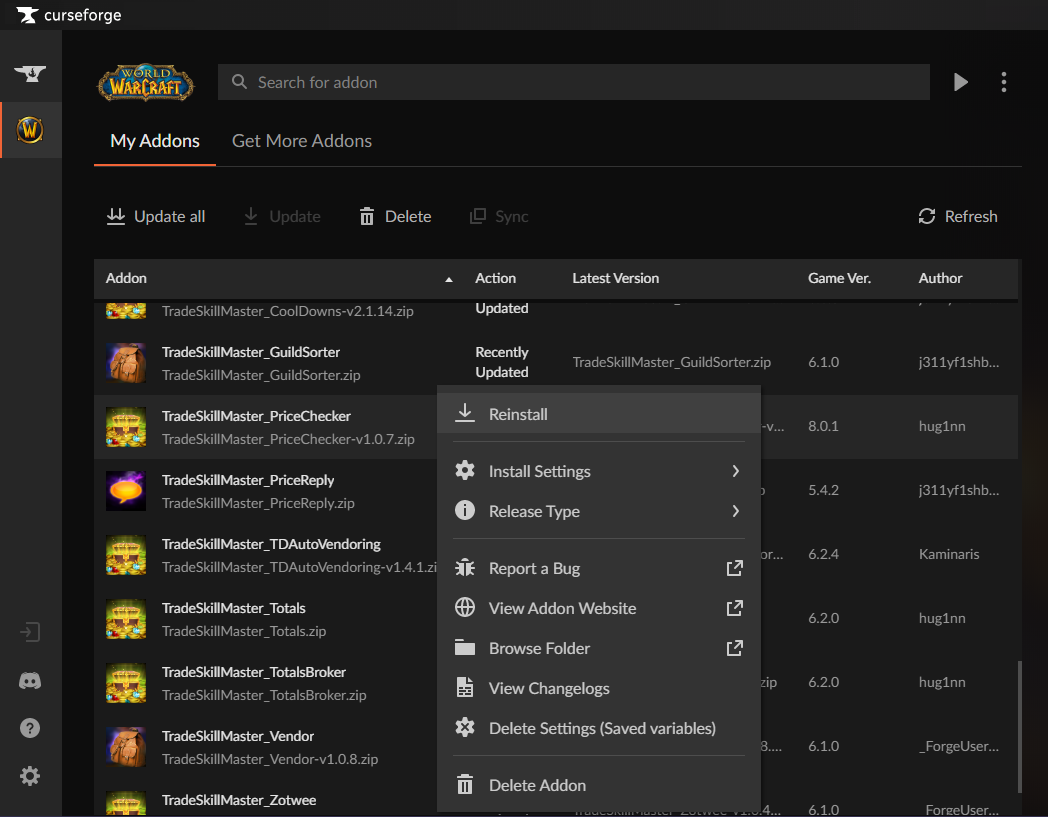This screenshot has height=818, width=1048.
Task: Click game version 5.4.2 in PriceReply row
Action: click(x=823, y=491)
